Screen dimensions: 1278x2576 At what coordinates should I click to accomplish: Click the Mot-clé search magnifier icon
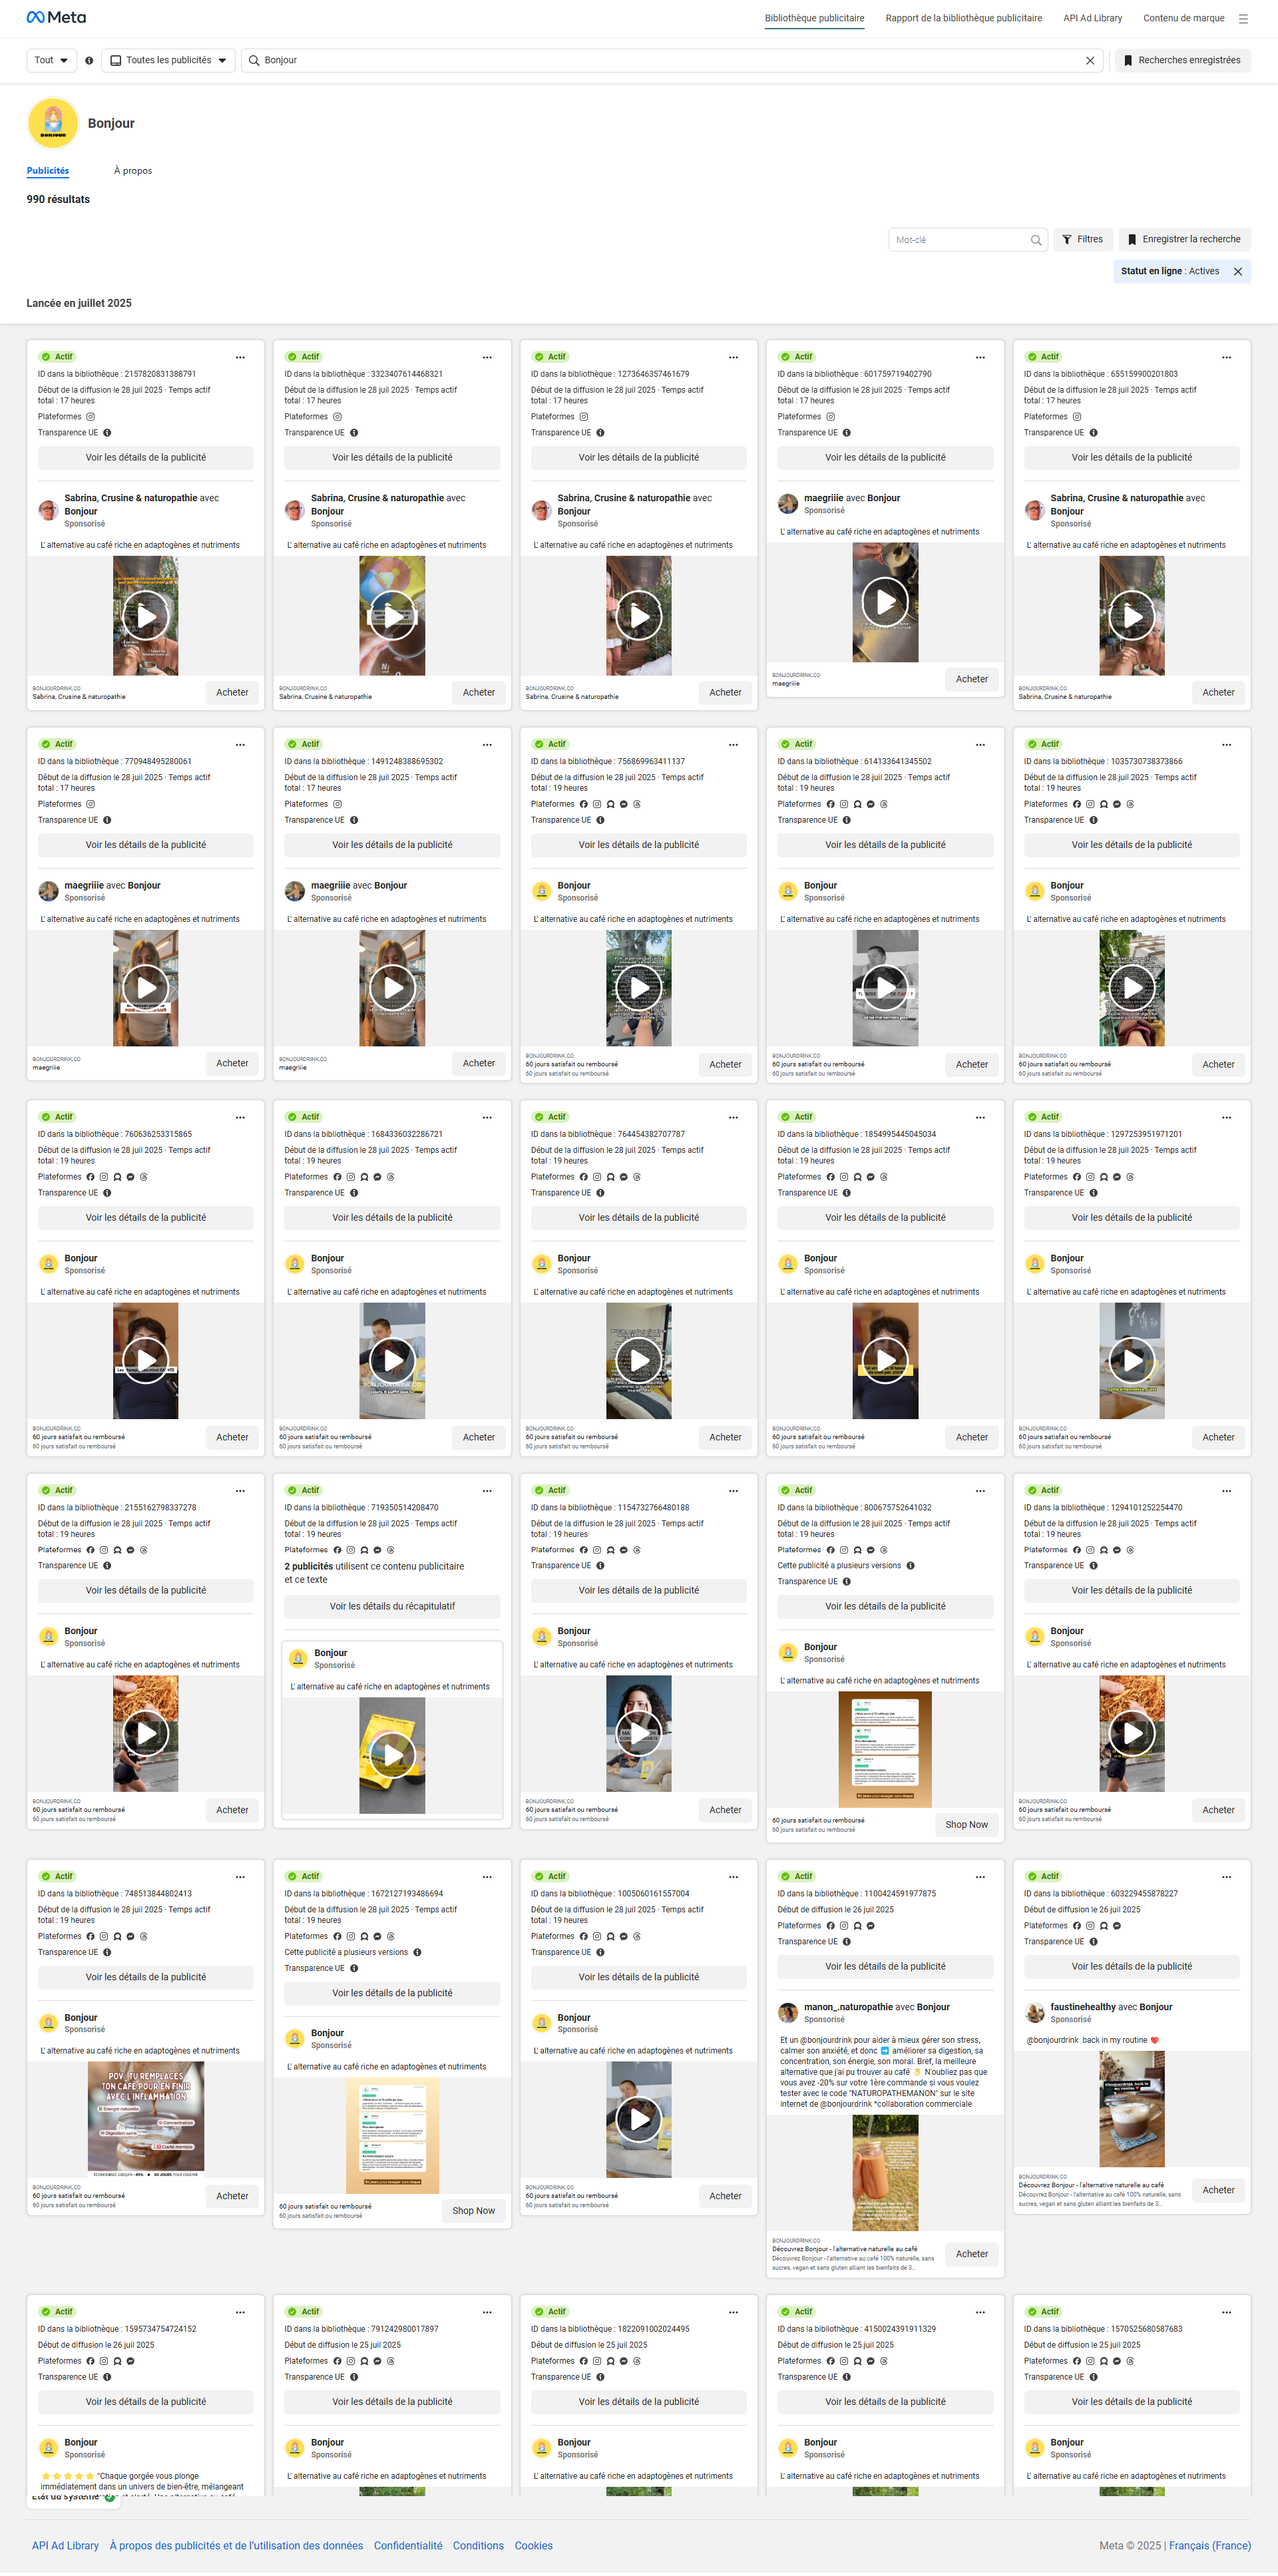pos(1036,240)
